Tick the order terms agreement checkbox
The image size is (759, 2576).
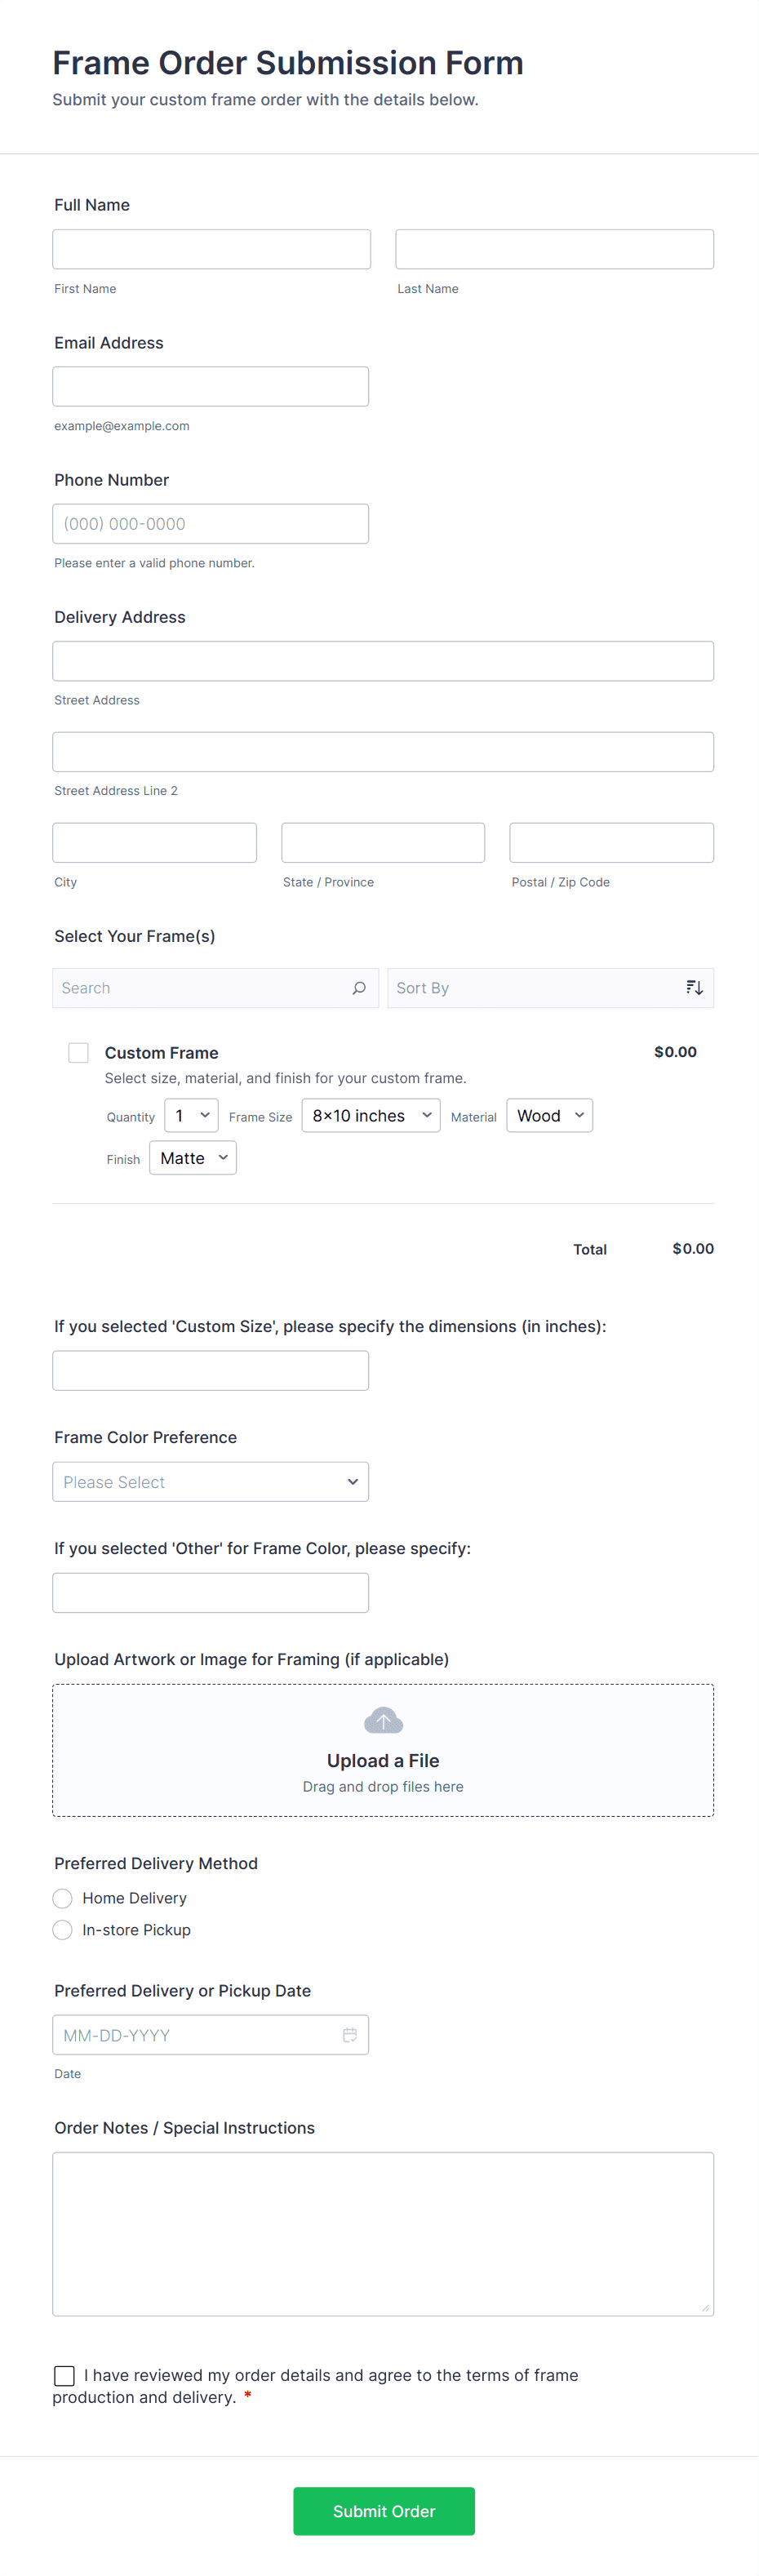coord(65,2375)
